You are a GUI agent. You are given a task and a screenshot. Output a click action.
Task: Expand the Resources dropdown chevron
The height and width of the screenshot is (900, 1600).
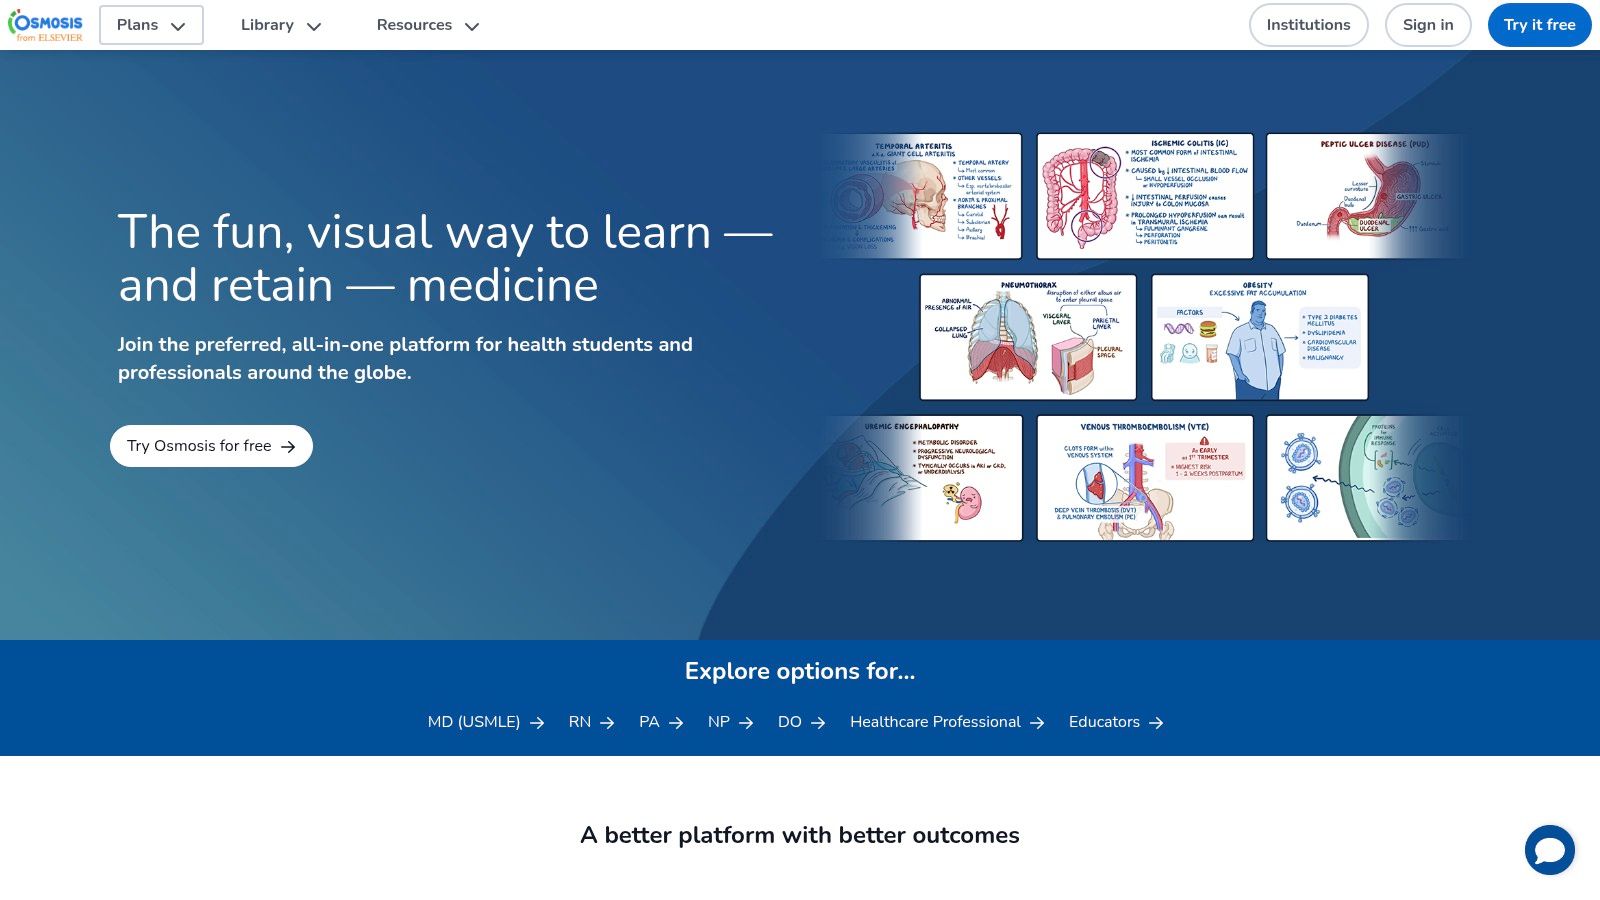472,27
